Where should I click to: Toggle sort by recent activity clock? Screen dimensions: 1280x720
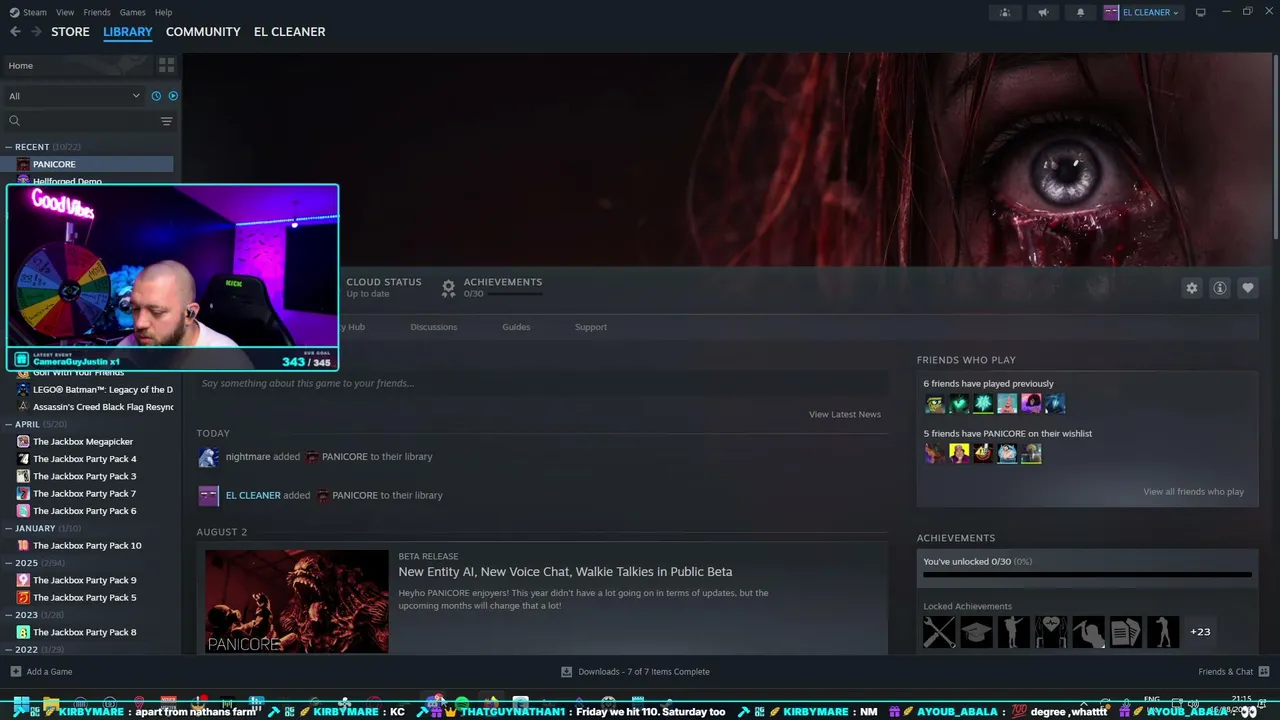(x=156, y=96)
